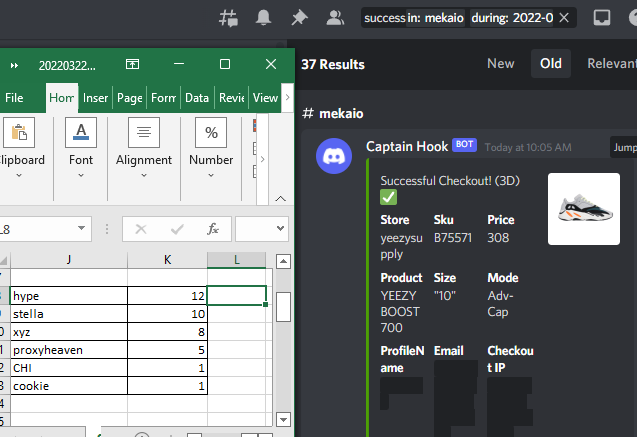Expand more ribbon groups arrow

point(262,159)
